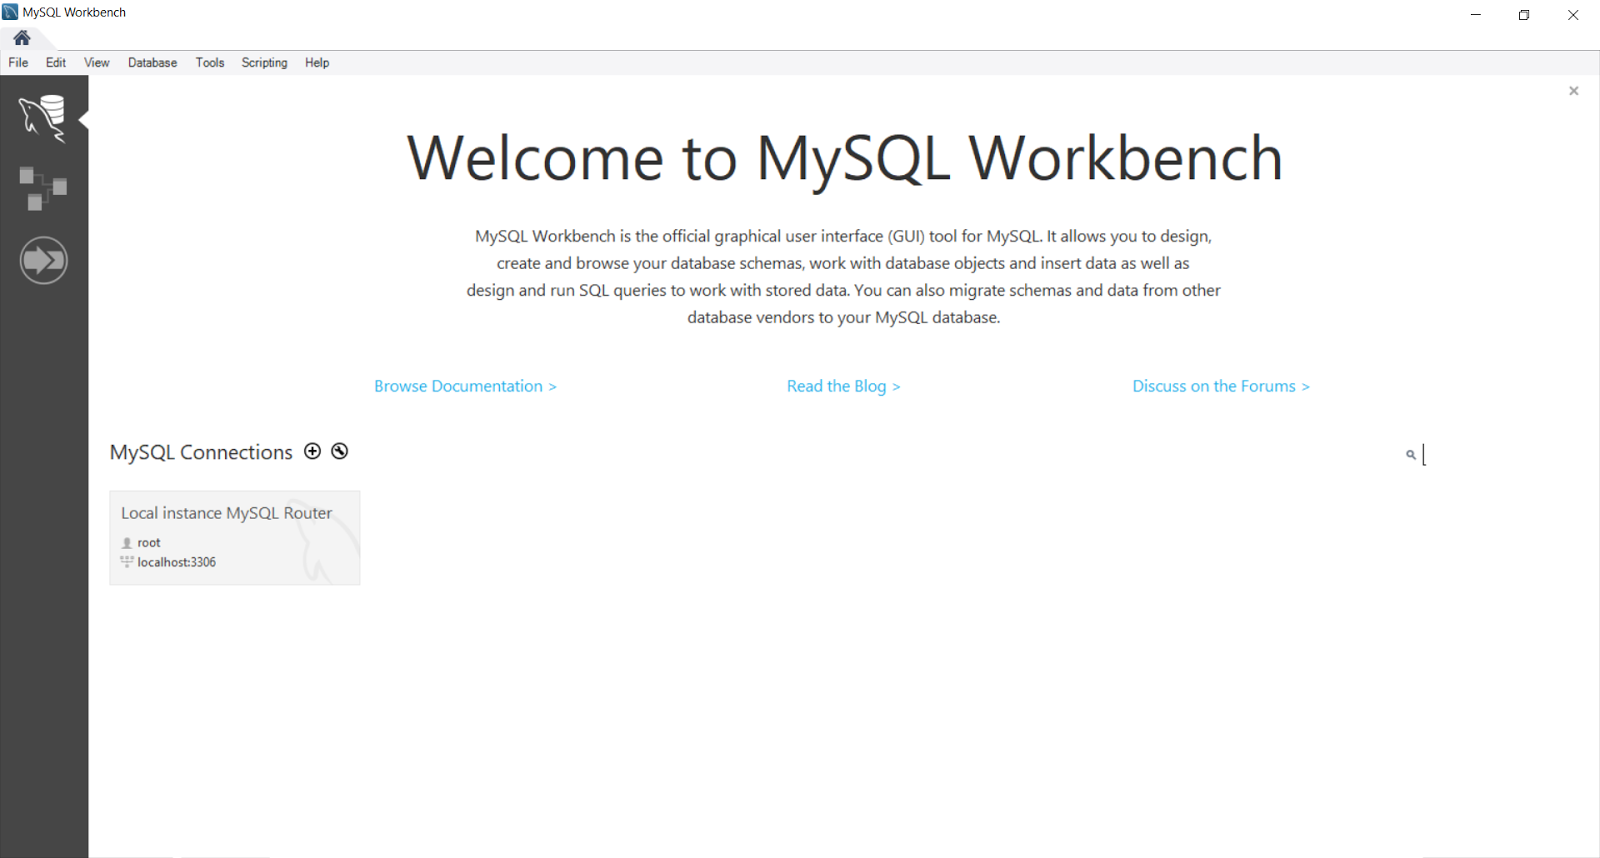Click Discuss on the Forums link

pyautogui.click(x=1221, y=386)
